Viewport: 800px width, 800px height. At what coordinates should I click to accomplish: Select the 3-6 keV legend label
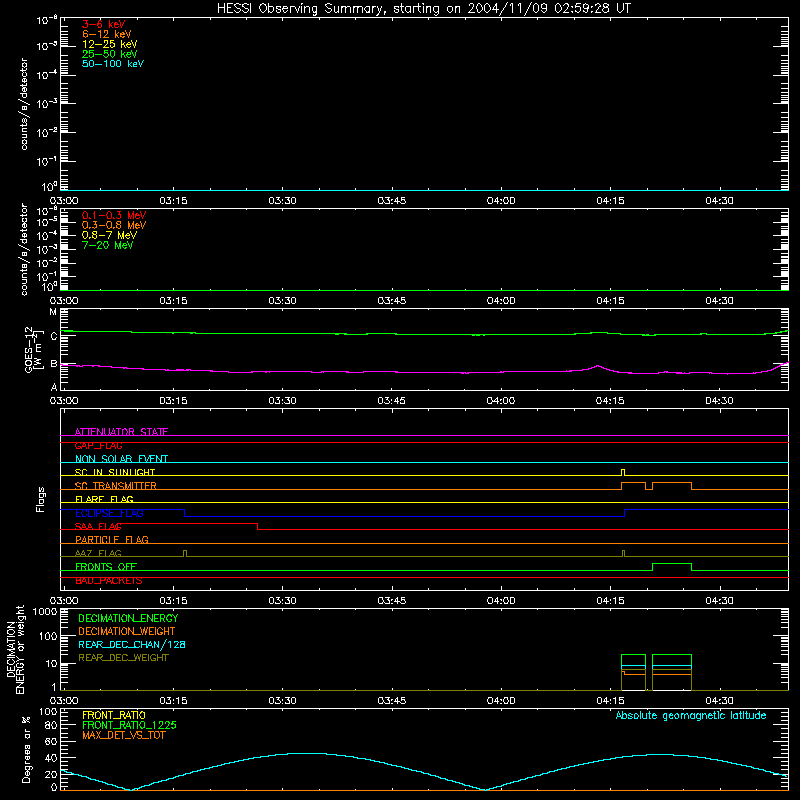pyautogui.click(x=103, y=24)
